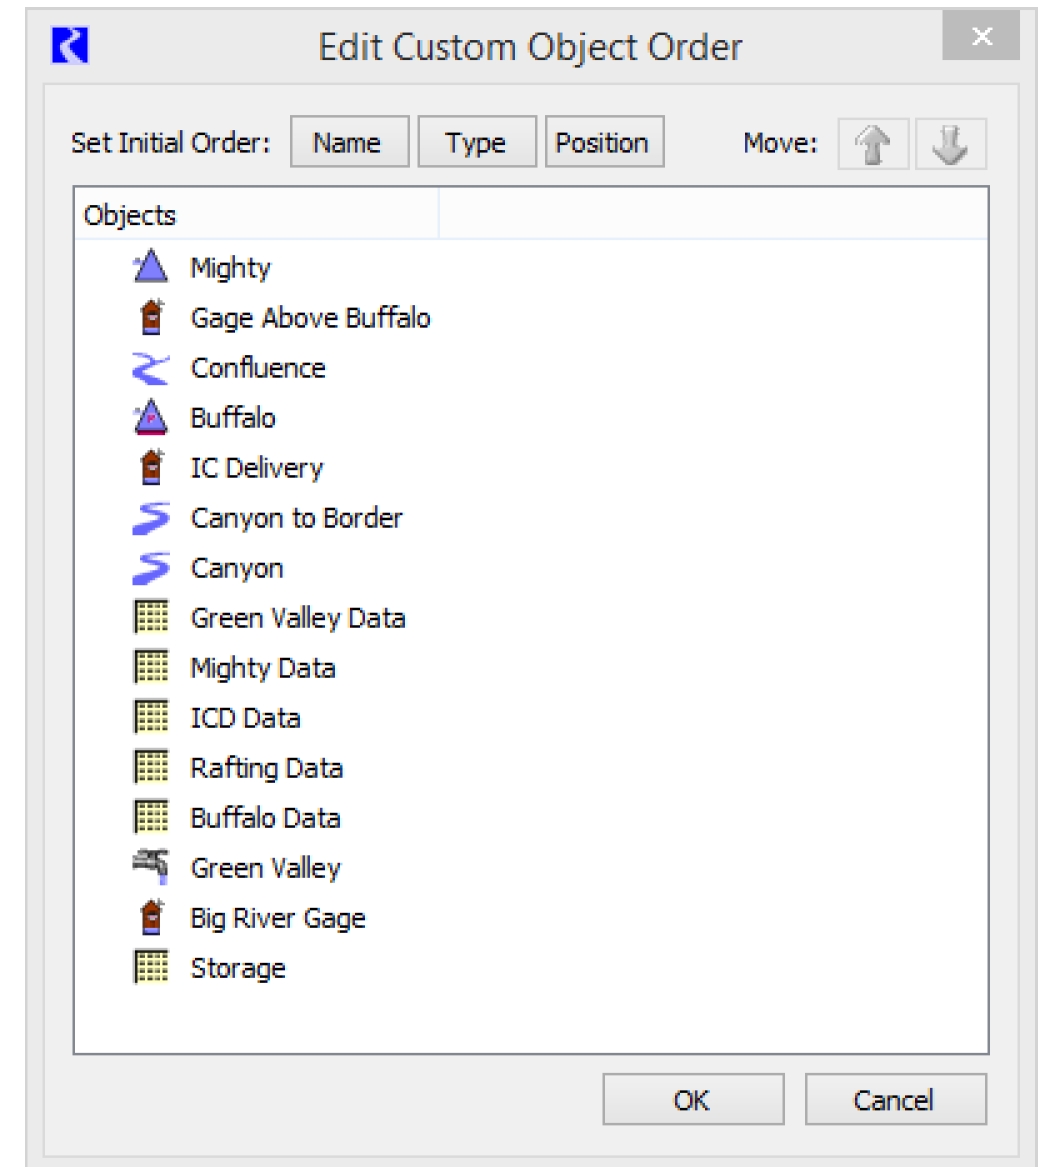Click the Green Valley Data grid icon
The image size is (1050, 1167).
[151, 618]
